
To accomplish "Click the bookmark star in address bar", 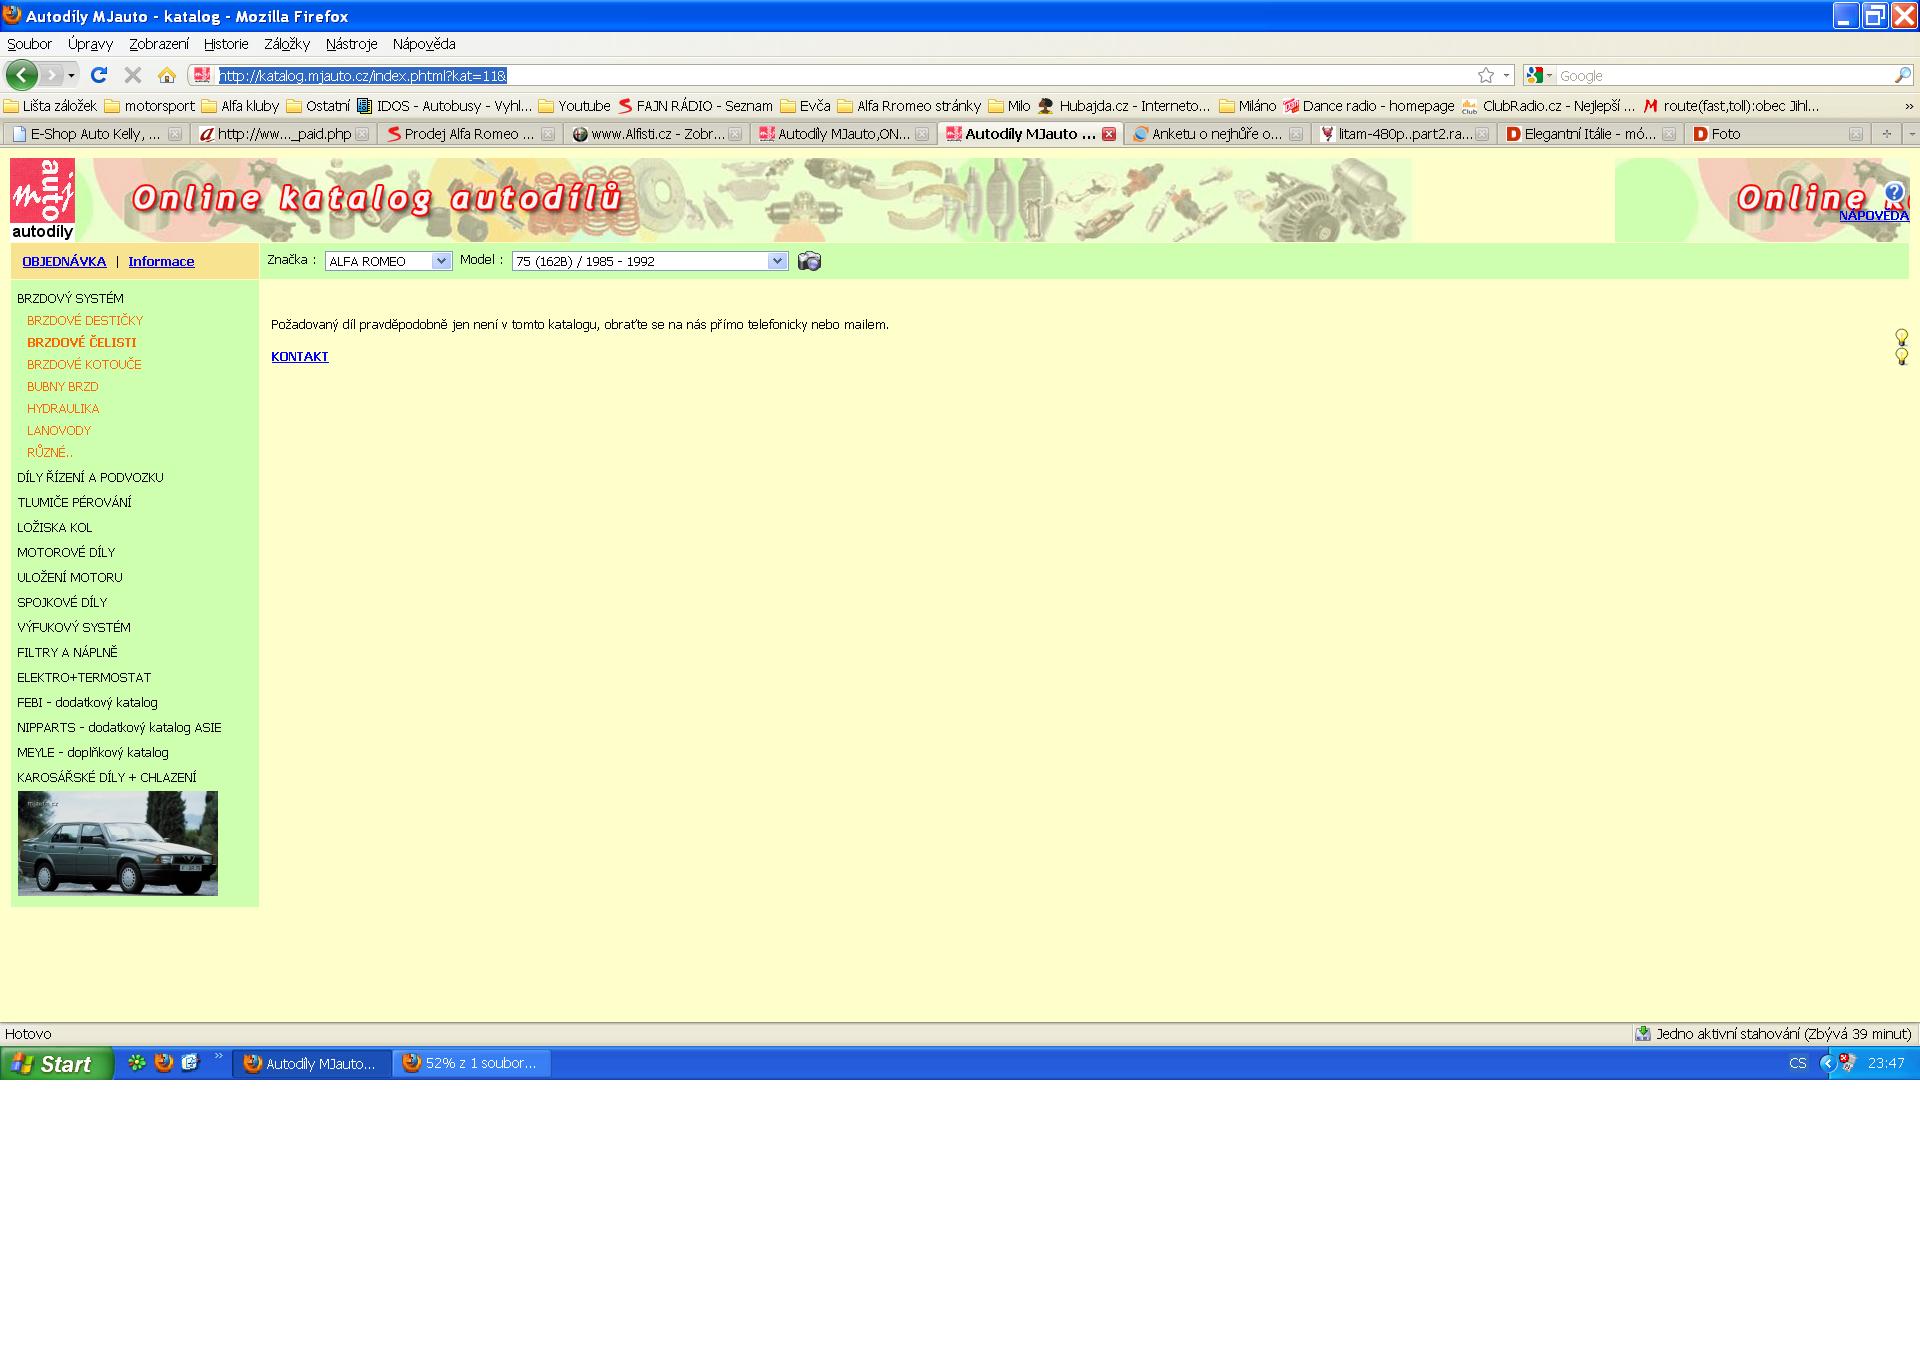I will 1486,76.
